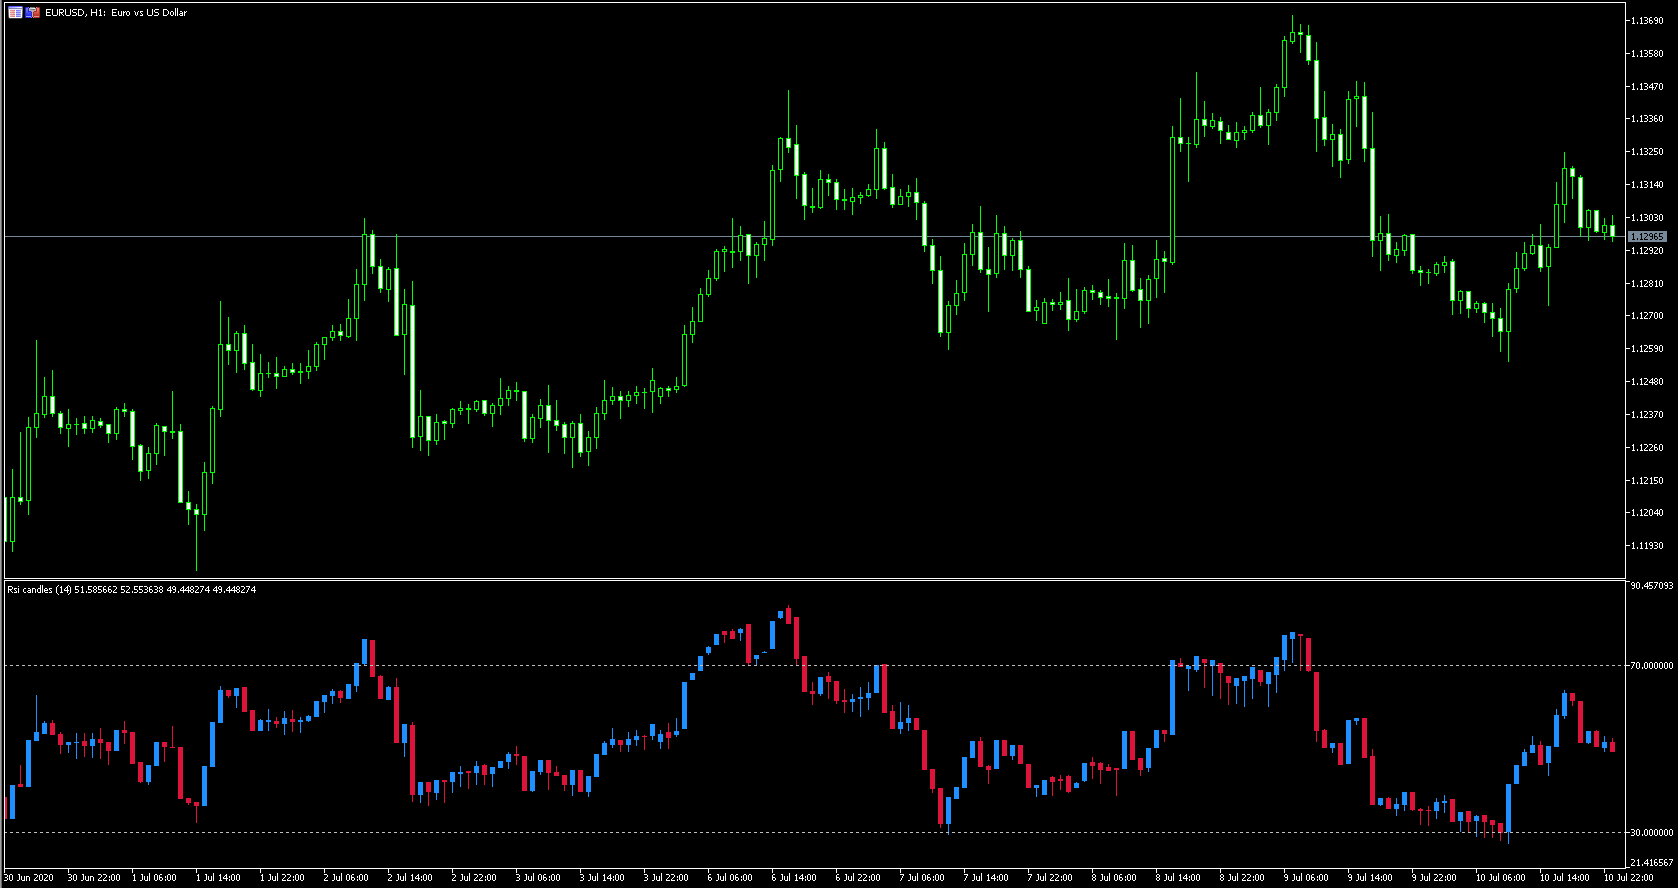Screen dimensions: 1678x888
Task: Click the 6 Jul 14:00 time axis label
Action: click(x=795, y=878)
